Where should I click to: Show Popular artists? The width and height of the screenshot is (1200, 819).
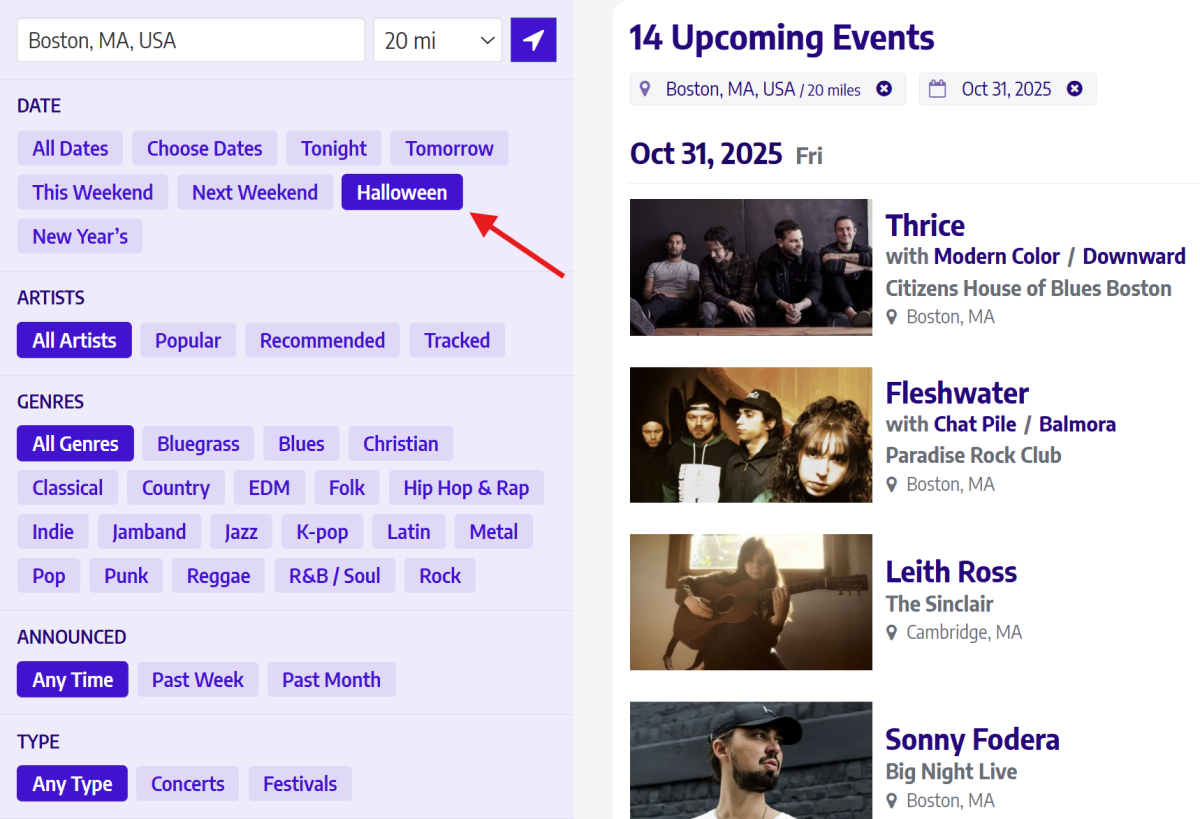(x=188, y=340)
